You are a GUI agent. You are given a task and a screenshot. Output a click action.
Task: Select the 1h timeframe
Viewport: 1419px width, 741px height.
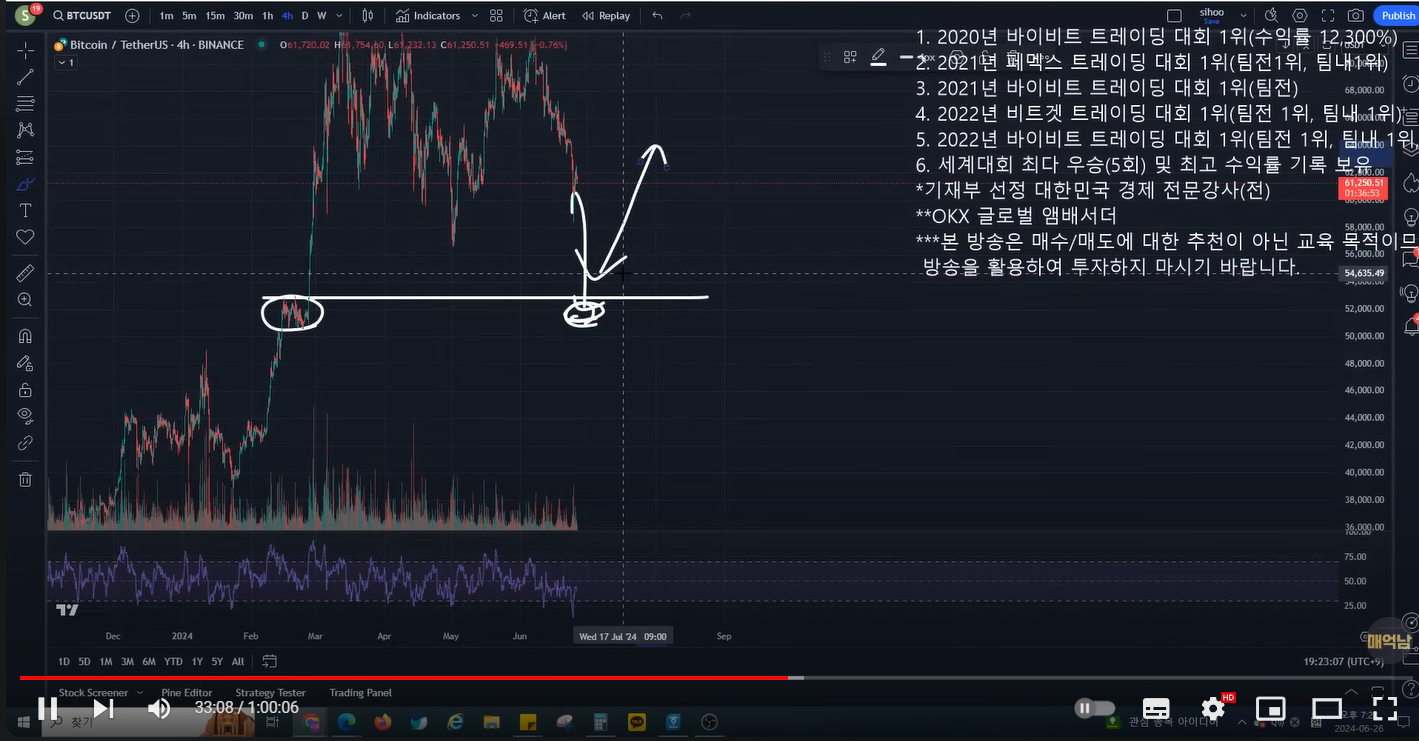click(x=268, y=16)
